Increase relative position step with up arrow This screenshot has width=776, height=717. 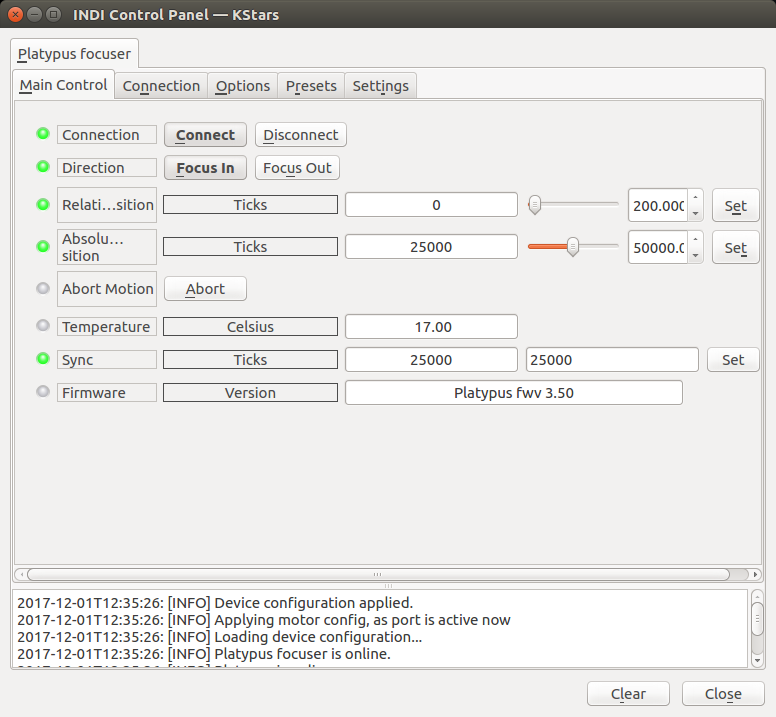click(695, 197)
